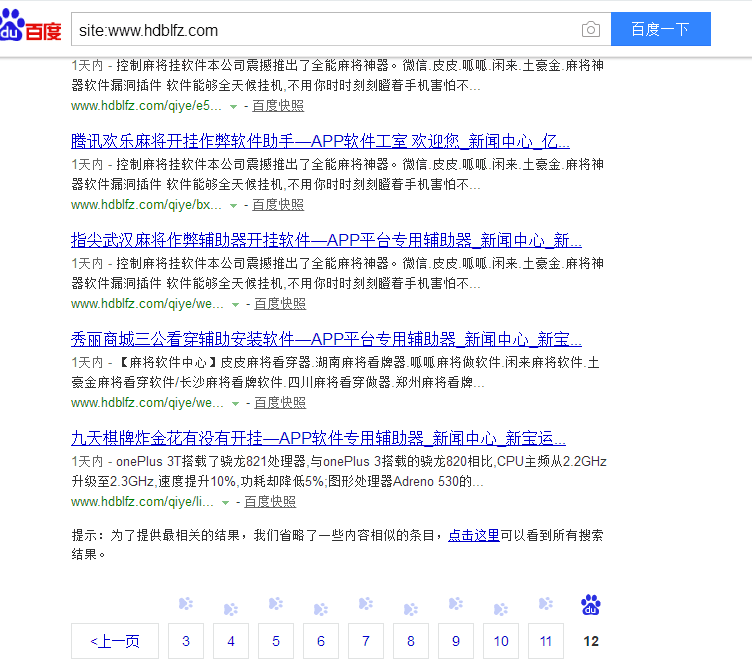Click paw icon above page 3

pos(186,603)
